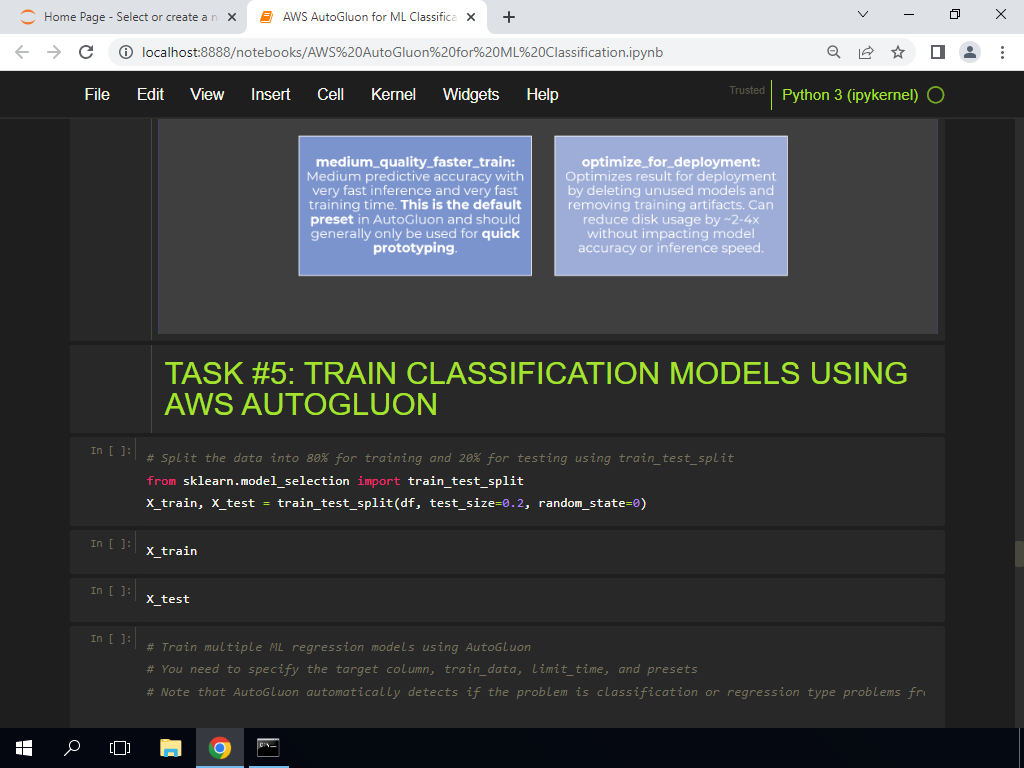Open the Edit menu
This screenshot has width=1024, height=768.
click(150, 95)
